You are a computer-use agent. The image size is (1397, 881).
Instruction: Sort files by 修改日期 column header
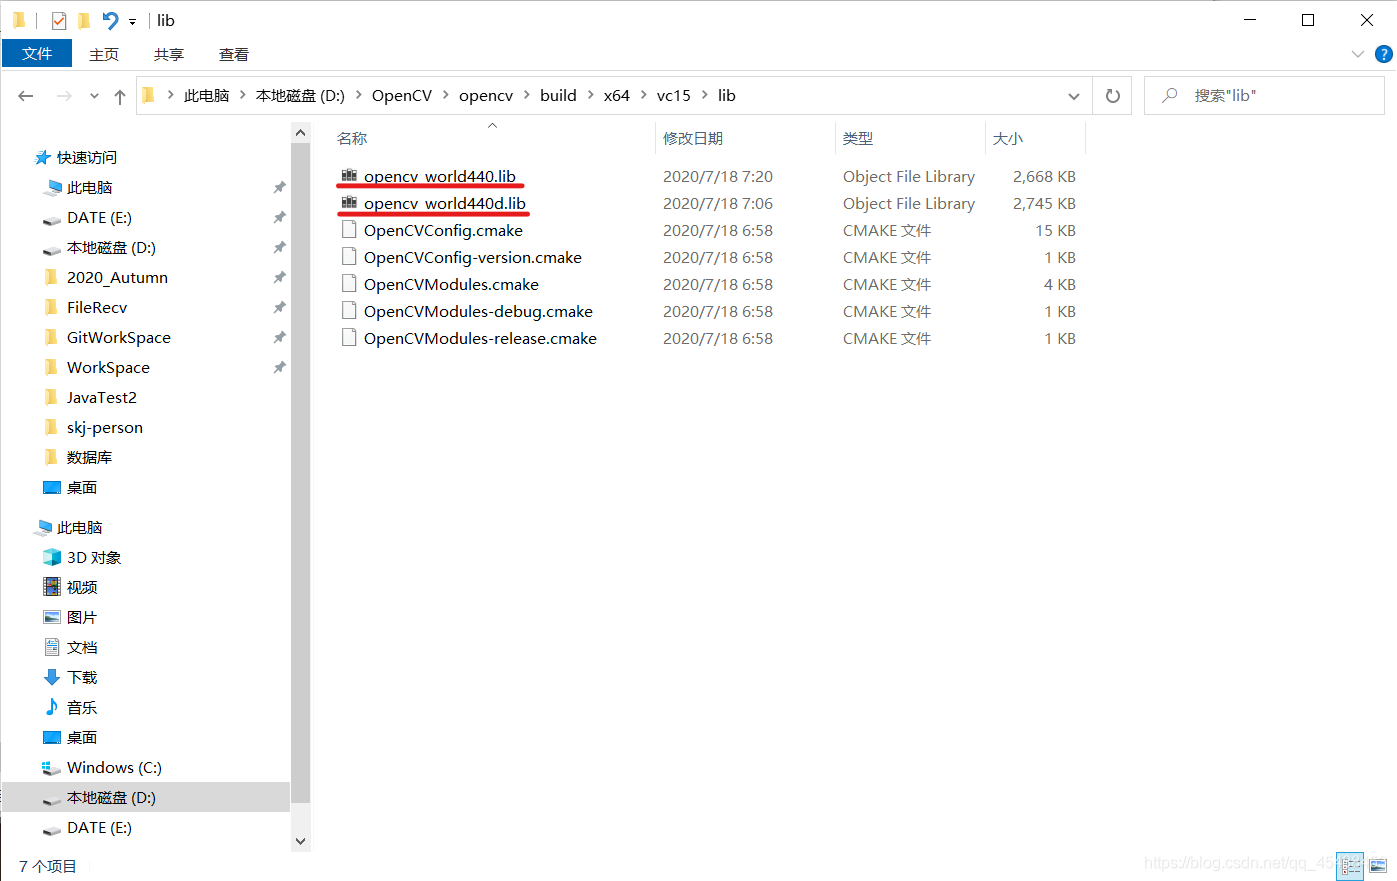693,138
